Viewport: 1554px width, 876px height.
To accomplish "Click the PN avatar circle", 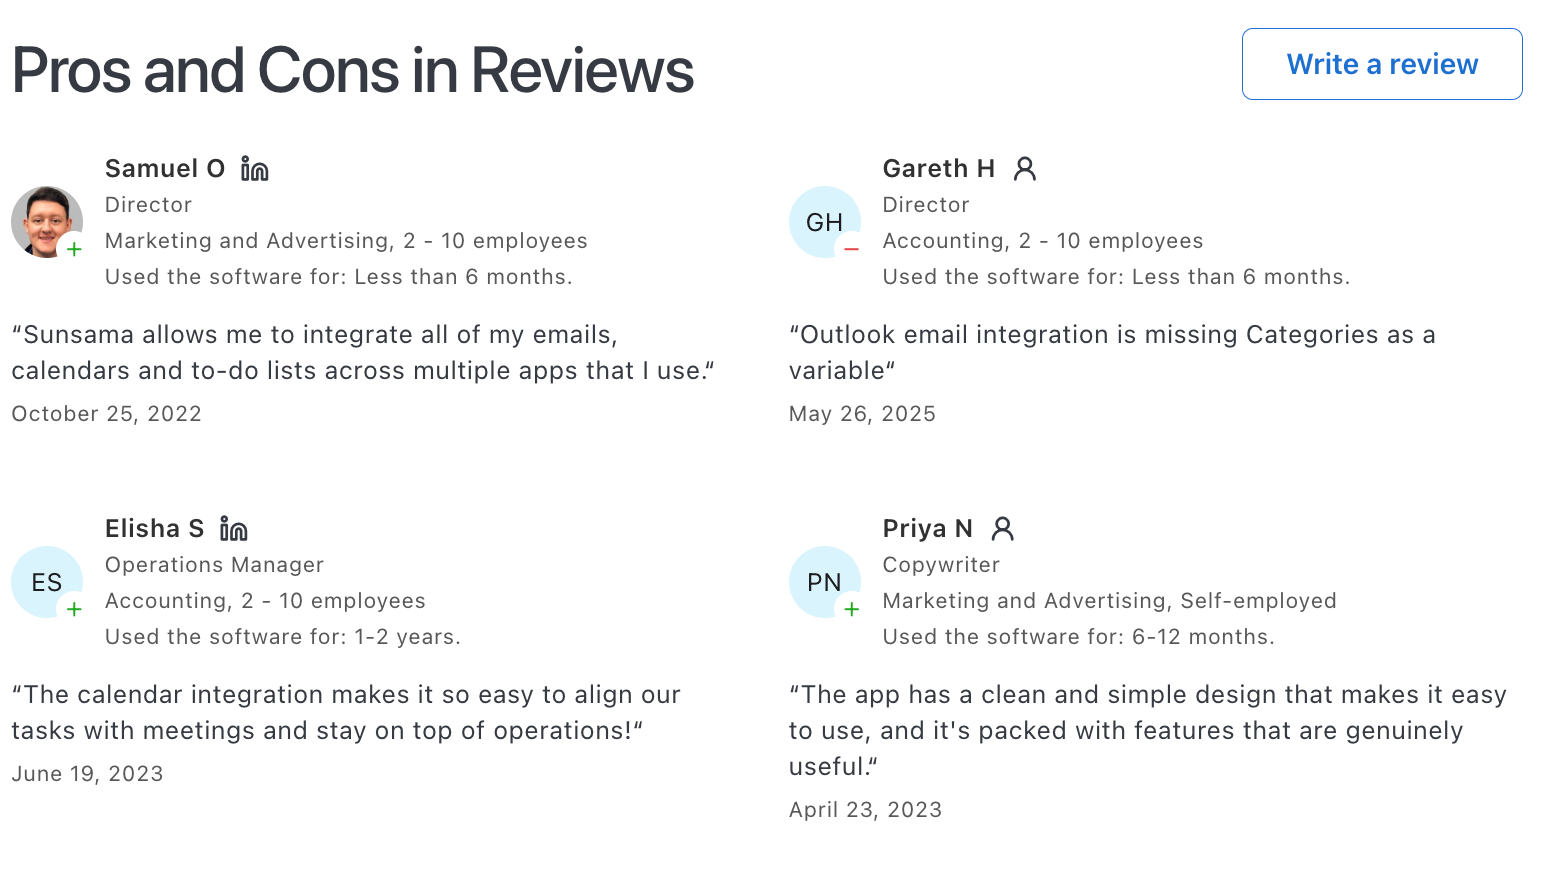I will [x=824, y=581].
